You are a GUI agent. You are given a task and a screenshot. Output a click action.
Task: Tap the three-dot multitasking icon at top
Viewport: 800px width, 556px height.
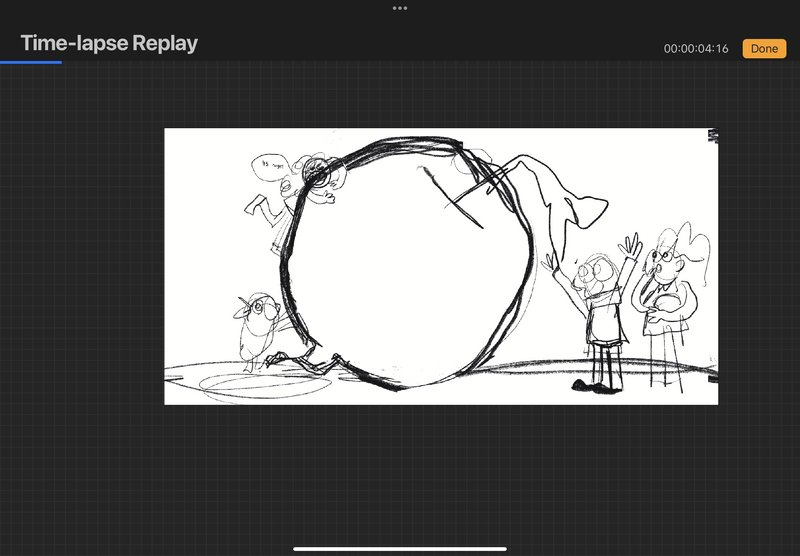(400, 7)
